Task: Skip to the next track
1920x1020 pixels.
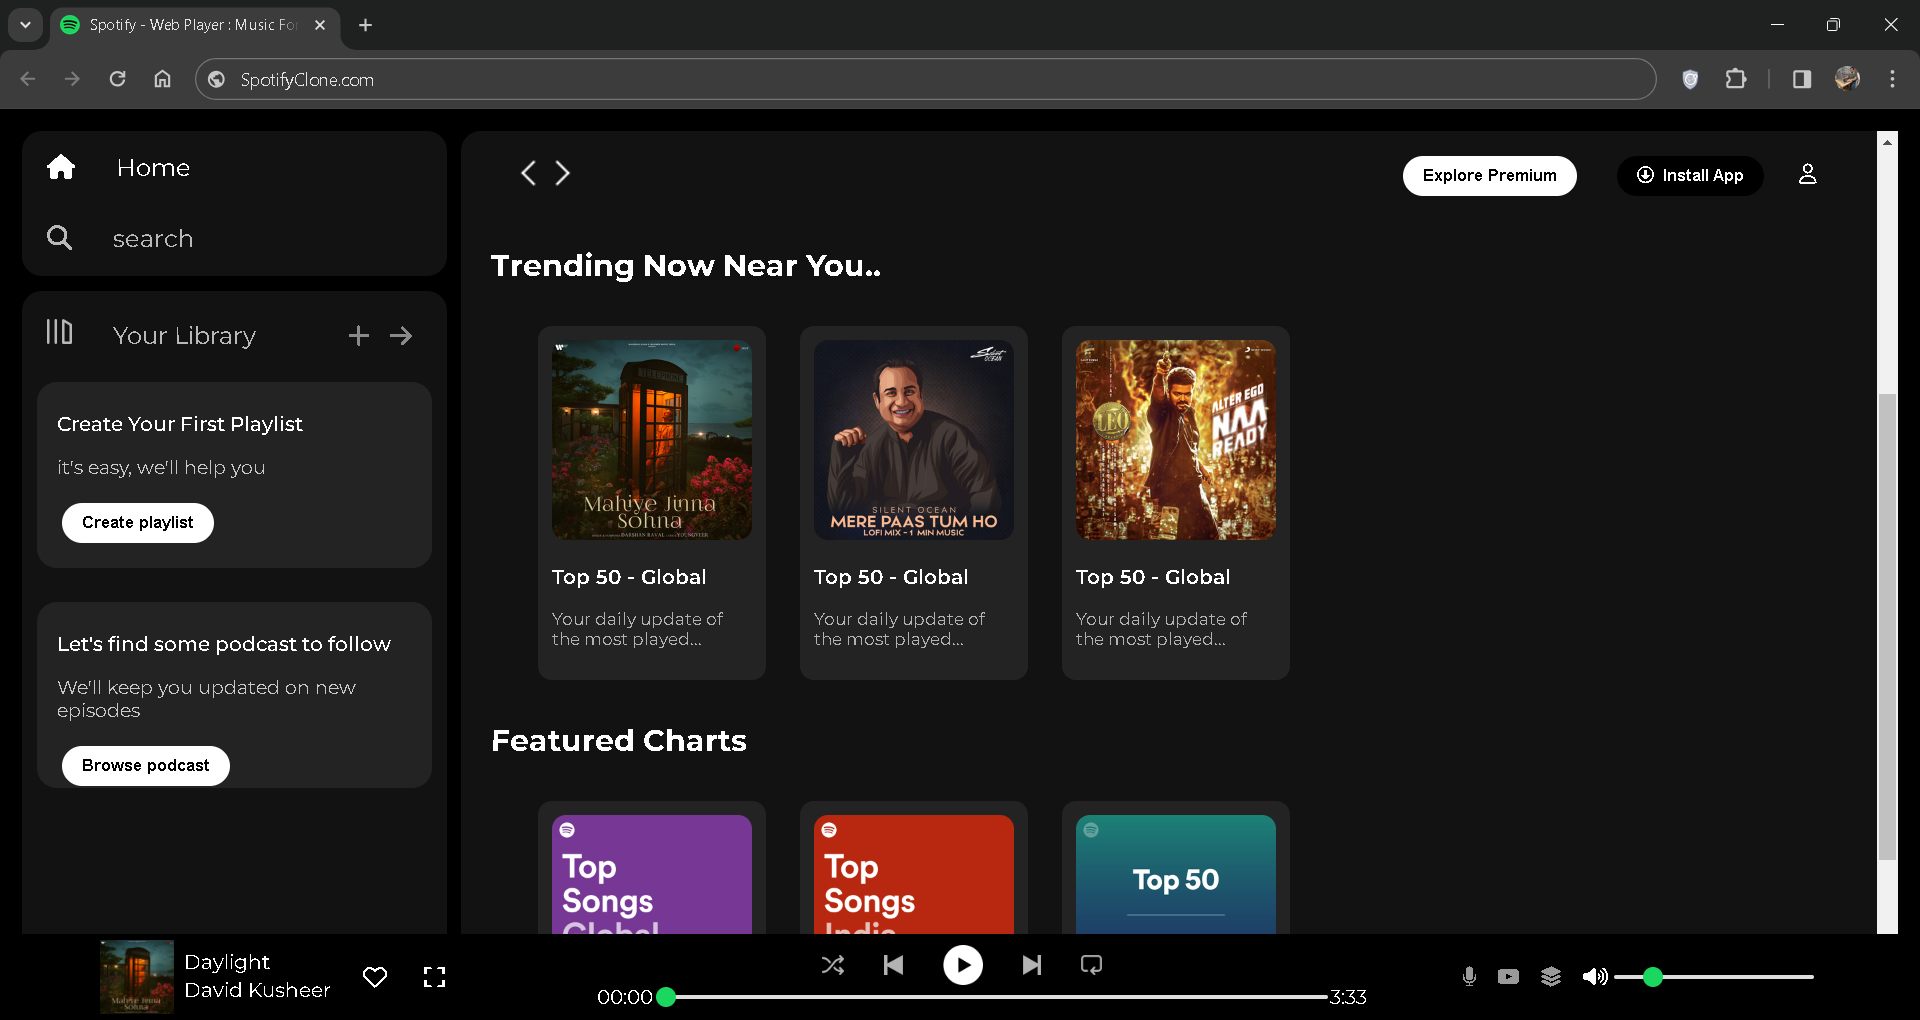Action: [x=1032, y=965]
